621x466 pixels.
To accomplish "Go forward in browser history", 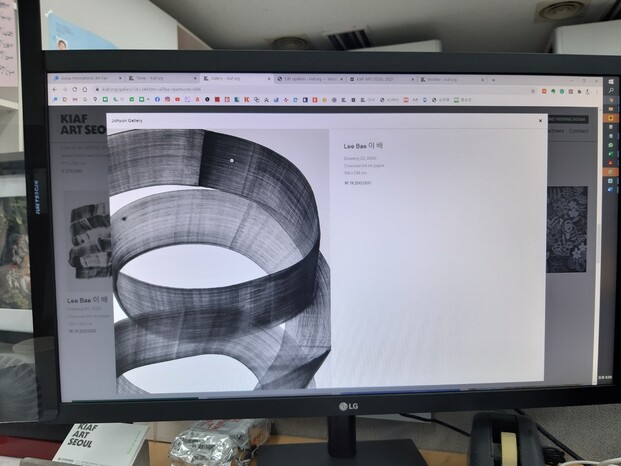I will click(65, 89).
